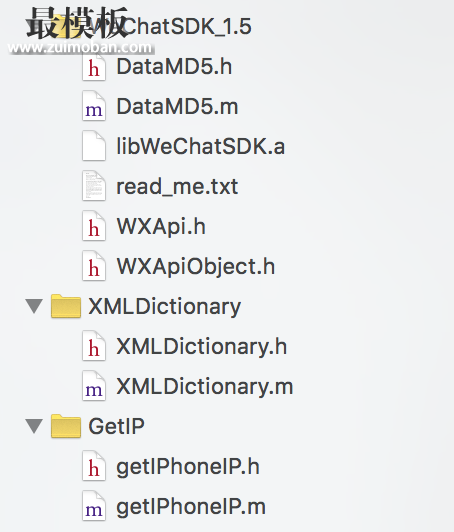Click the WXApiObject.h header icon

pos(94,266)
